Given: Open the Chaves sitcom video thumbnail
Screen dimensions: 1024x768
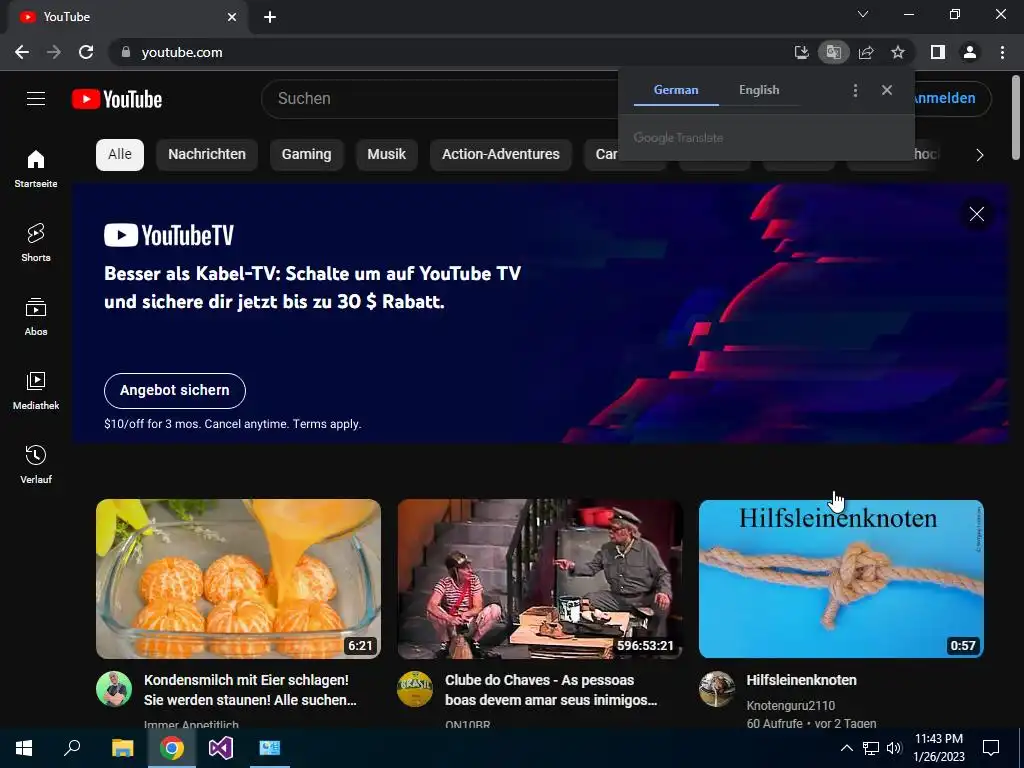Looking at the screenshot, I should (x=540, y=579).
